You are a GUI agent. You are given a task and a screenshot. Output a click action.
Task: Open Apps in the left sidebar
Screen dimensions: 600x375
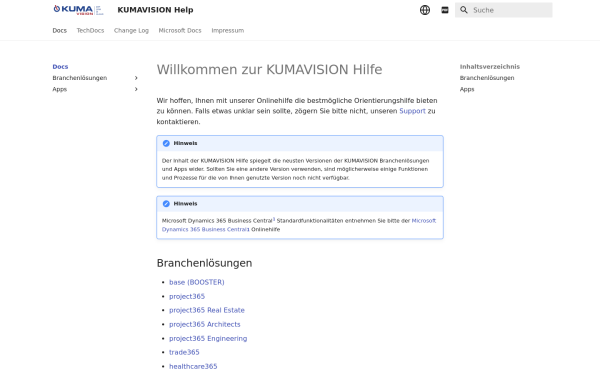60,89
